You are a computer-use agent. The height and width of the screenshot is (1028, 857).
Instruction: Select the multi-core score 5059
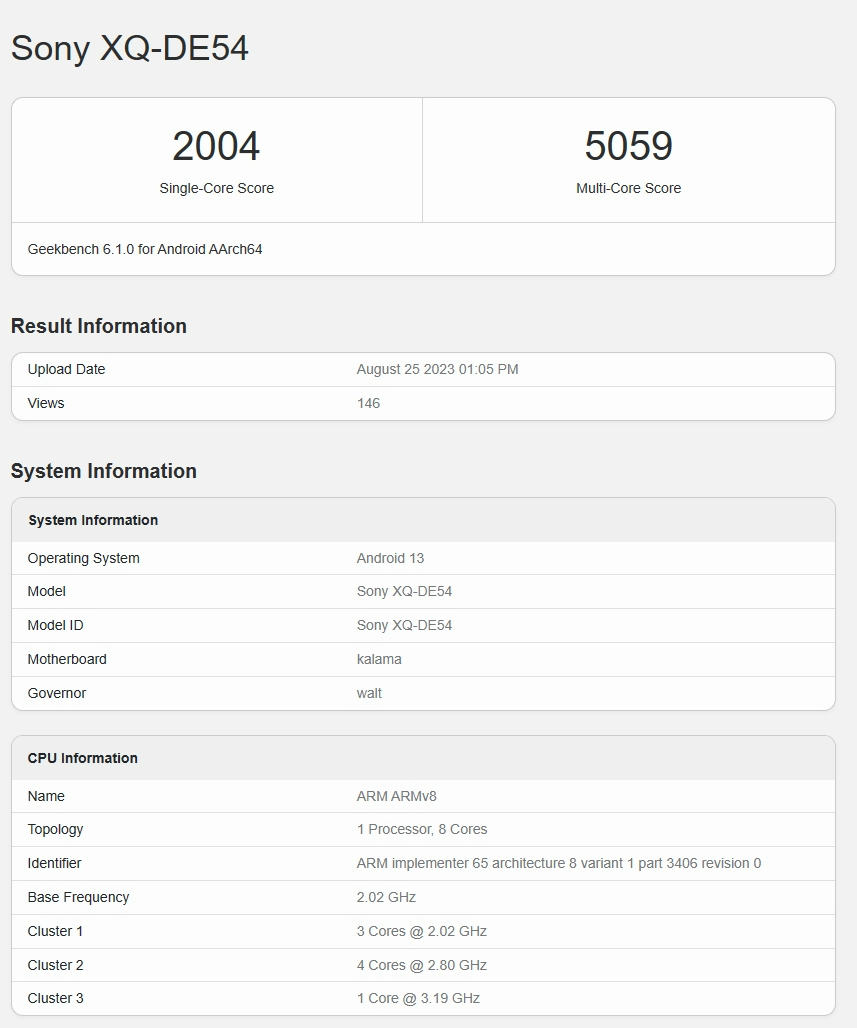pos(628,146)
